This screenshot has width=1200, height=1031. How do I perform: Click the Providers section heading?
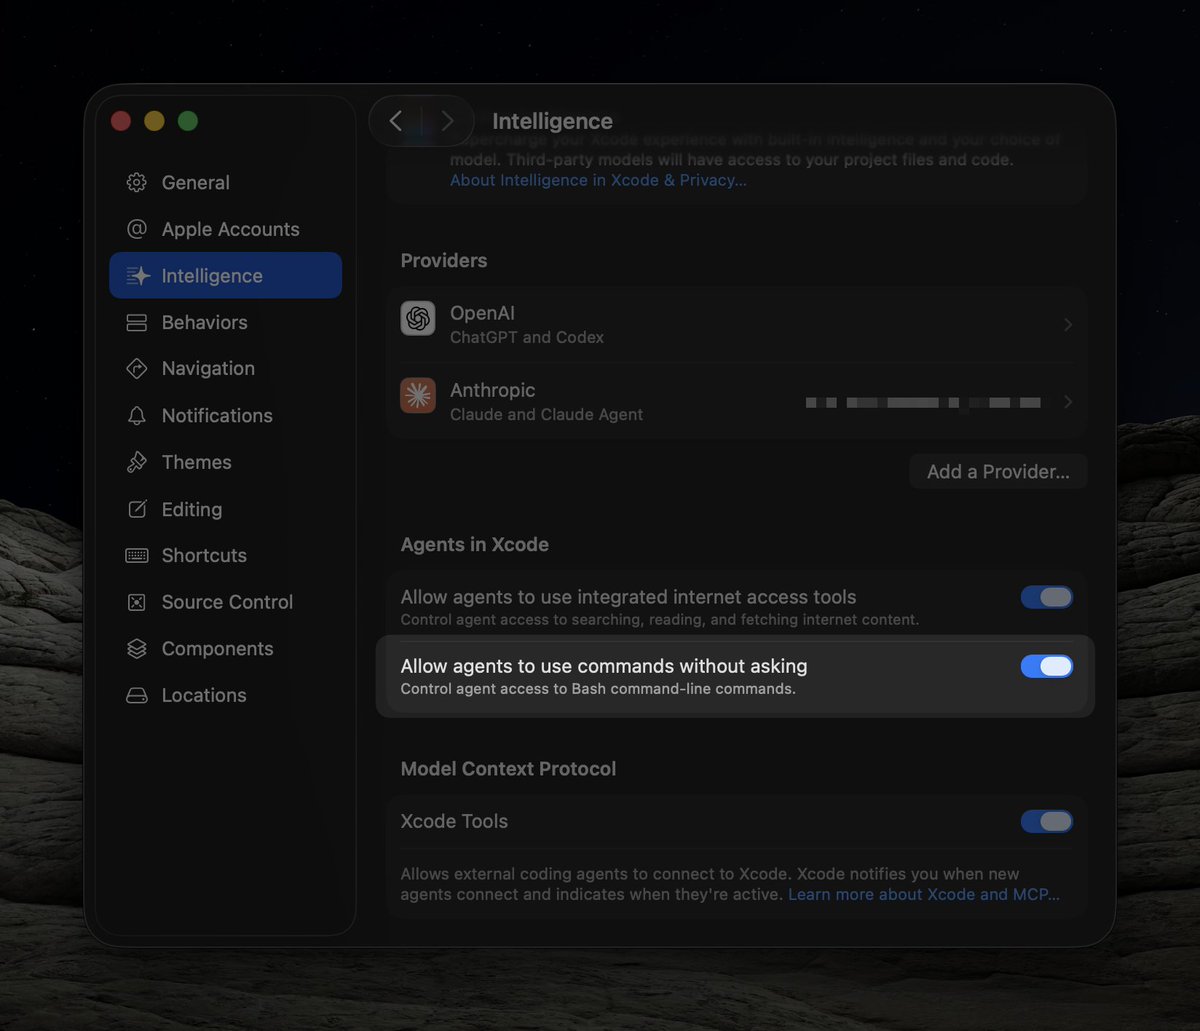444,260
